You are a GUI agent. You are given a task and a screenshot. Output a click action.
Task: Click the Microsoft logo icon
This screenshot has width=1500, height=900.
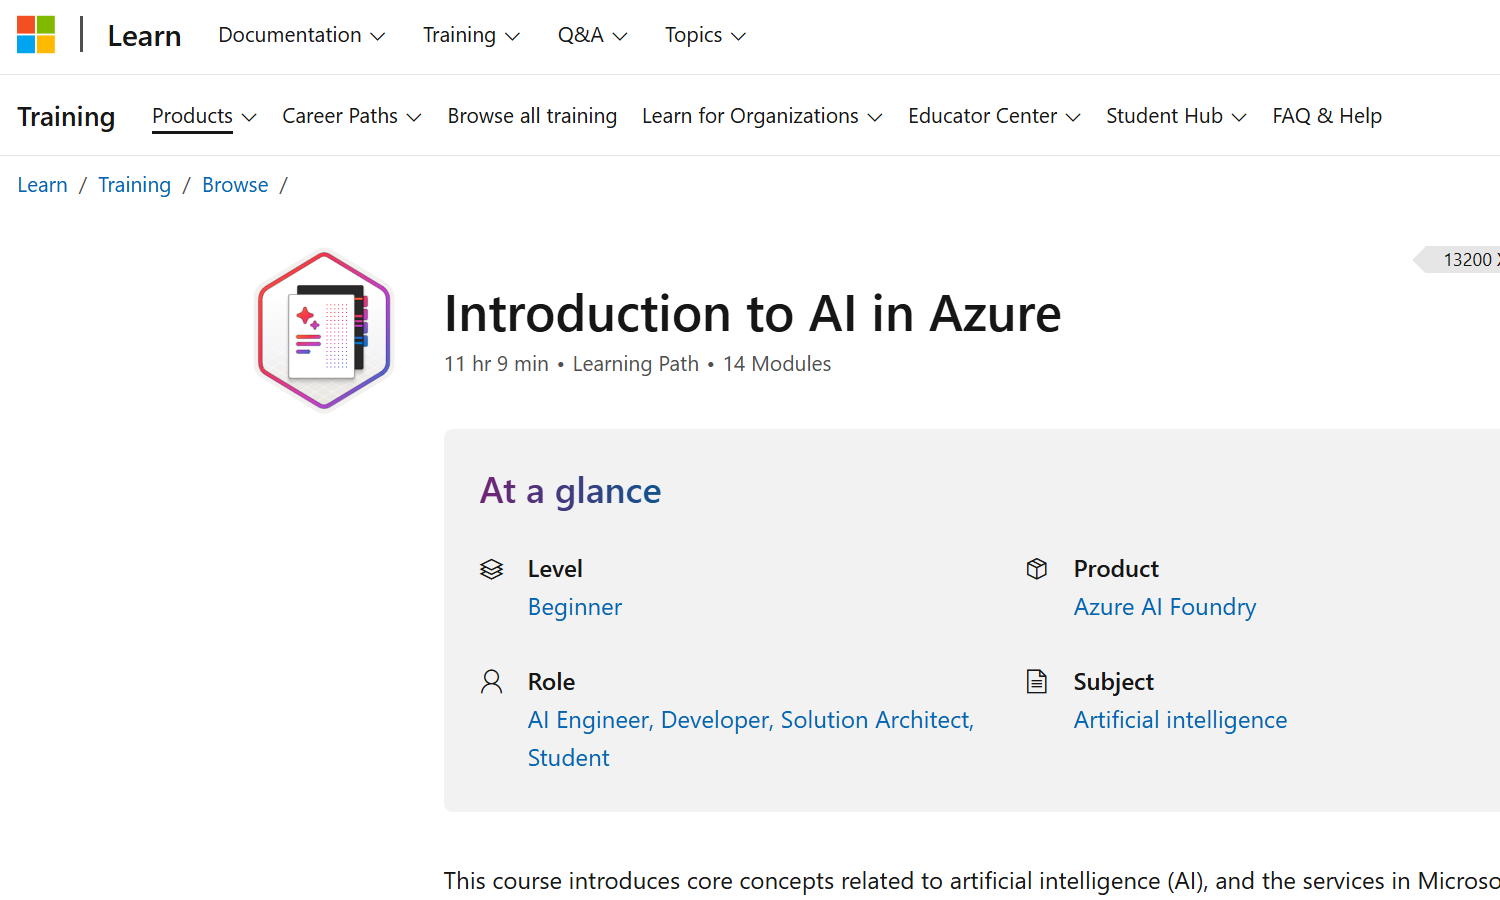tap(36, 35)
